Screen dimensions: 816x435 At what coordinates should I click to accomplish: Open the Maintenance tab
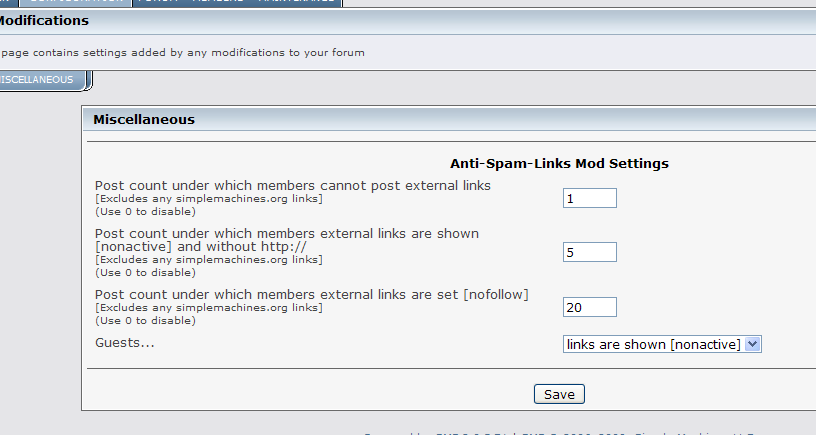coord(298,2)
